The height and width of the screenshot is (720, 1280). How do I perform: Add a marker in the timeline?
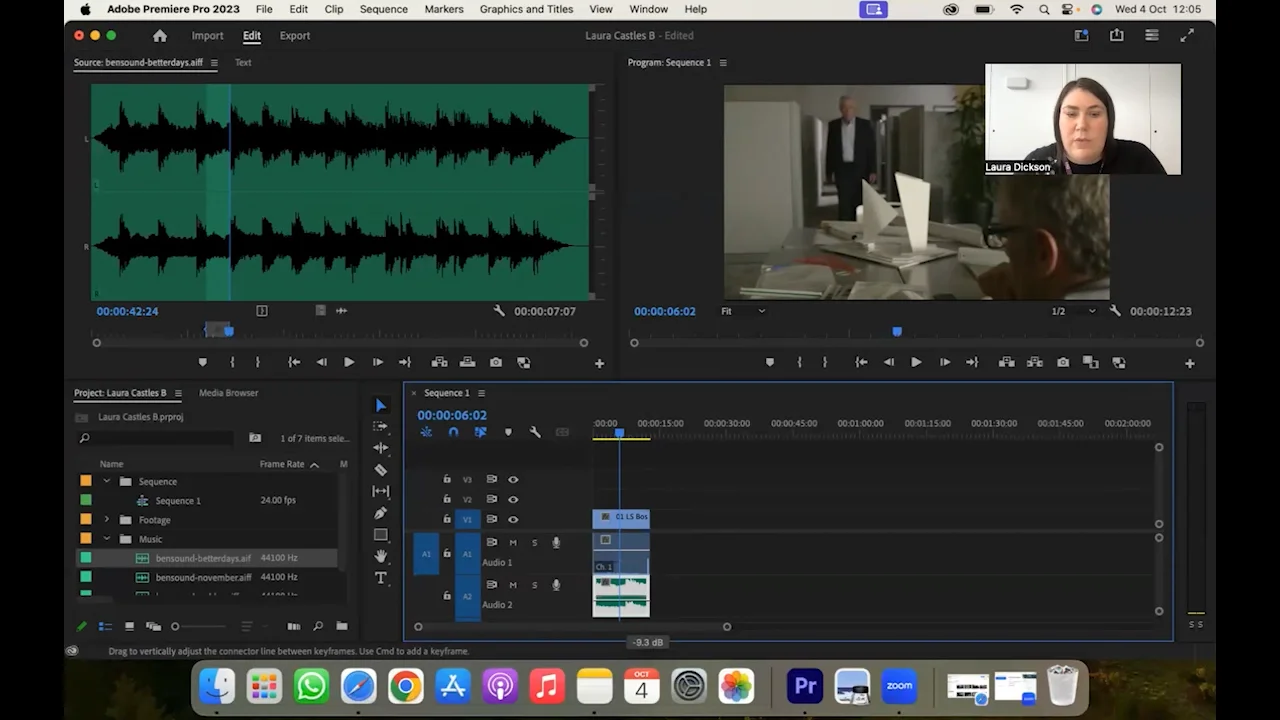pyautogui.click(x=508, y=432)
